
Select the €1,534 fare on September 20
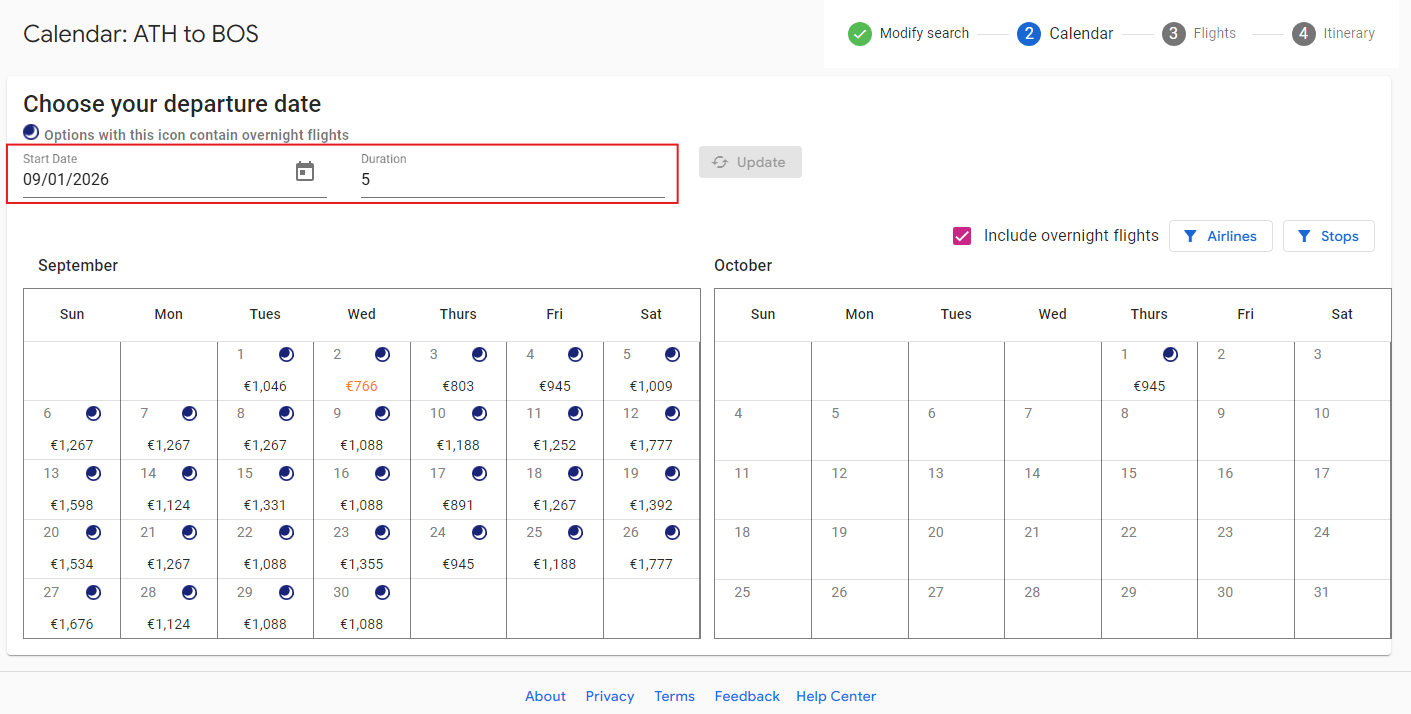(x=72, y=564)
